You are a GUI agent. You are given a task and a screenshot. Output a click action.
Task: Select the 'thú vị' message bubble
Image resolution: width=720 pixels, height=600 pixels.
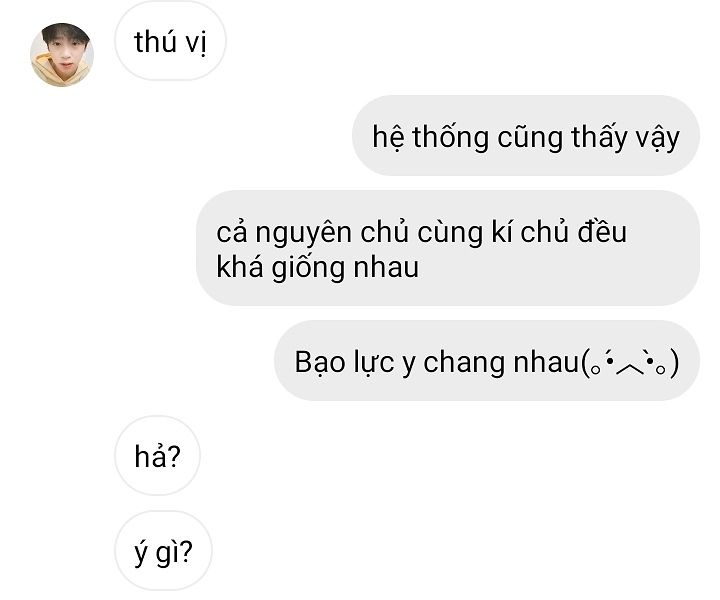[170, 41]
